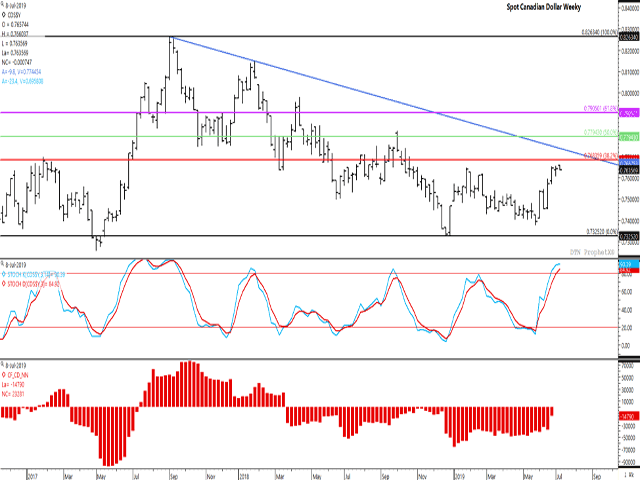Screen dimensions: 640x480
Task: Click the STOCH D red diamond marker
Action: 3,284
